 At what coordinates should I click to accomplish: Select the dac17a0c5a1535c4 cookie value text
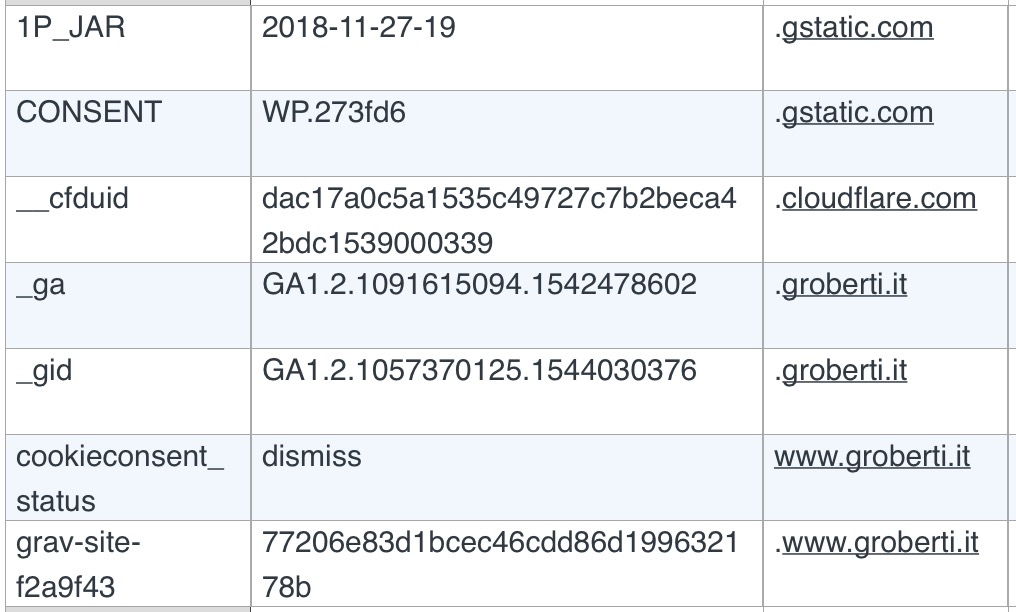tap(499, 221)
